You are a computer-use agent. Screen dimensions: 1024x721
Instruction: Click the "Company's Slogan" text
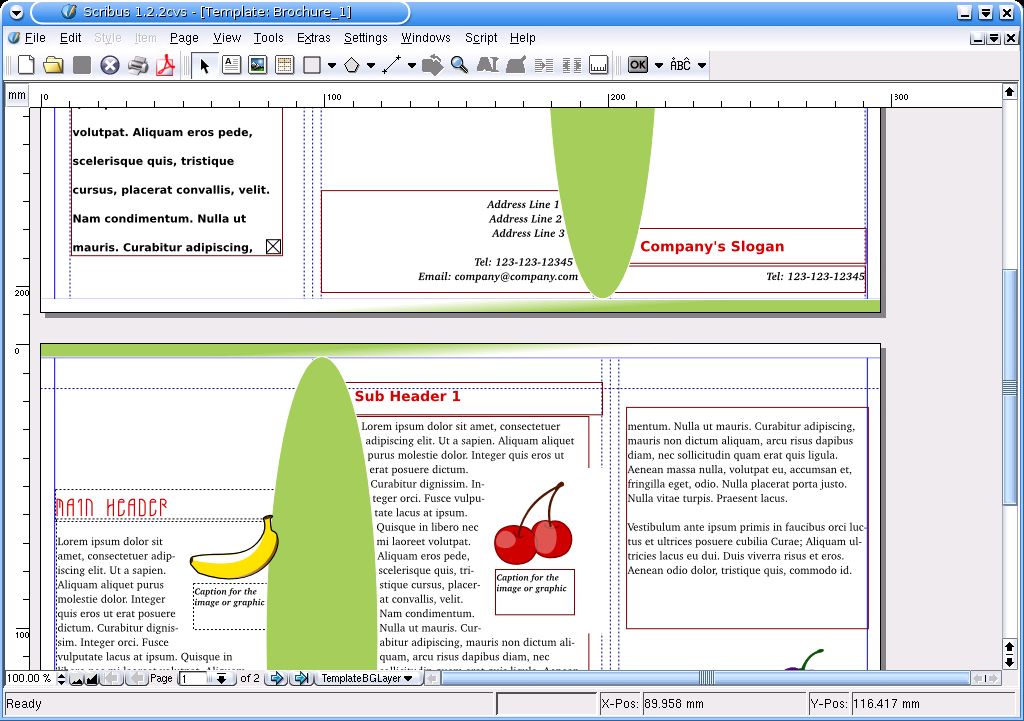coord(712,246)
